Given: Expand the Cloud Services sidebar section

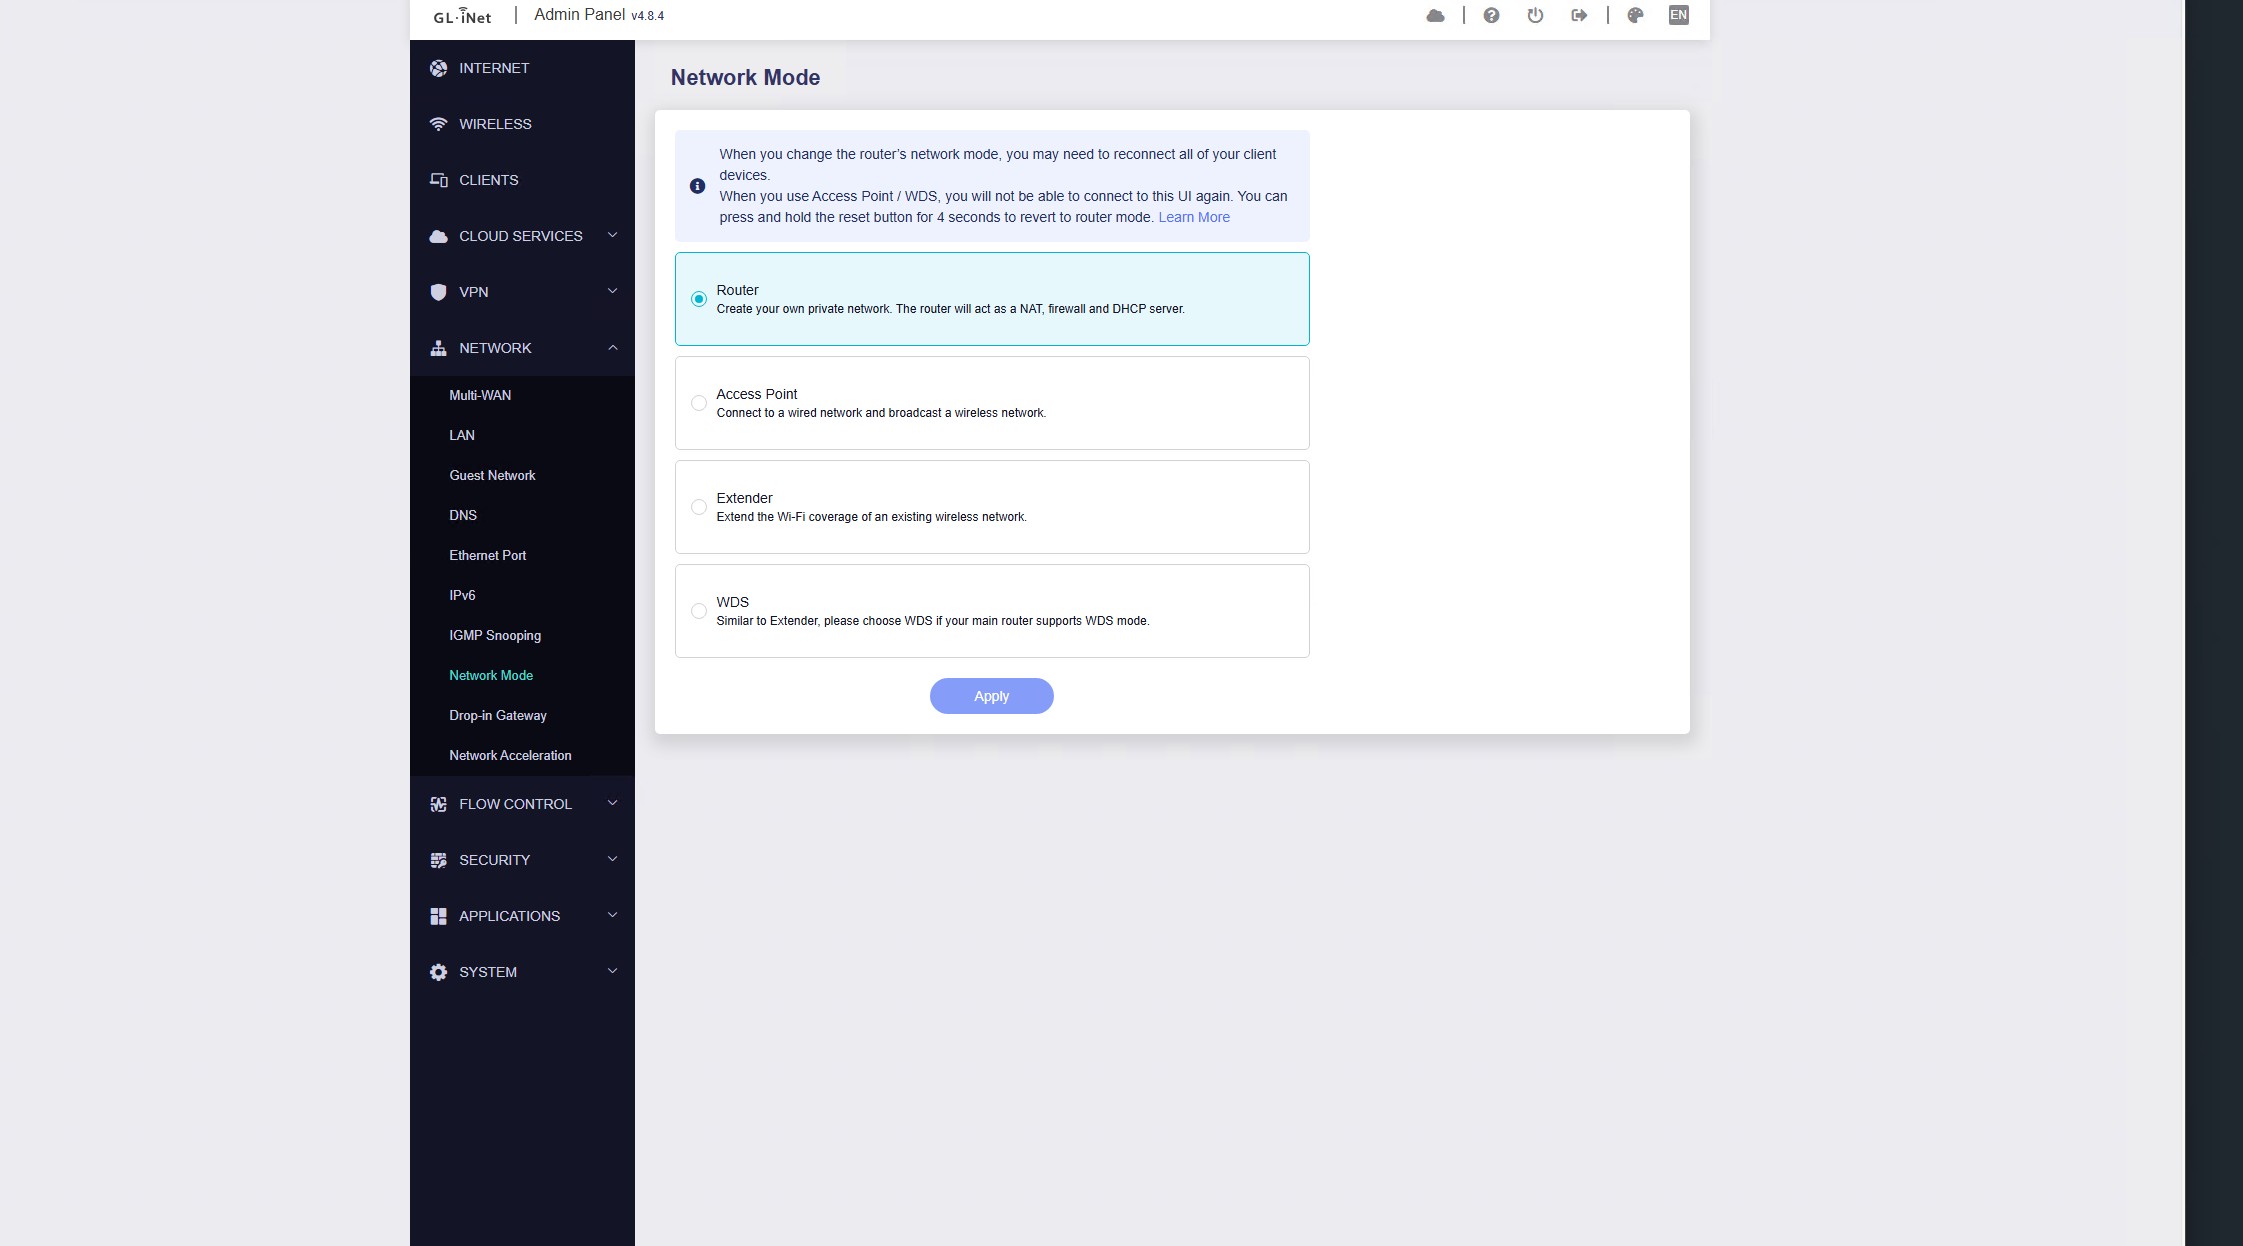Looking at the screenshot, I should [x=522, y=236].
